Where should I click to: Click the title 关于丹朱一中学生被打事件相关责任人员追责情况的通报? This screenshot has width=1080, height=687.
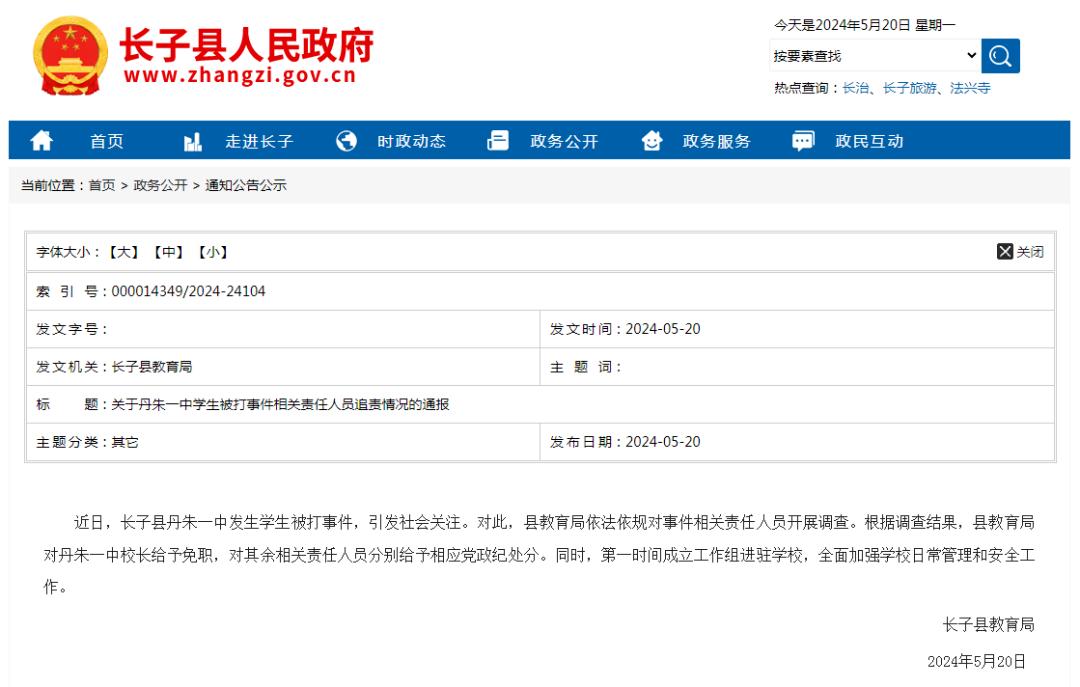[280, 404]
